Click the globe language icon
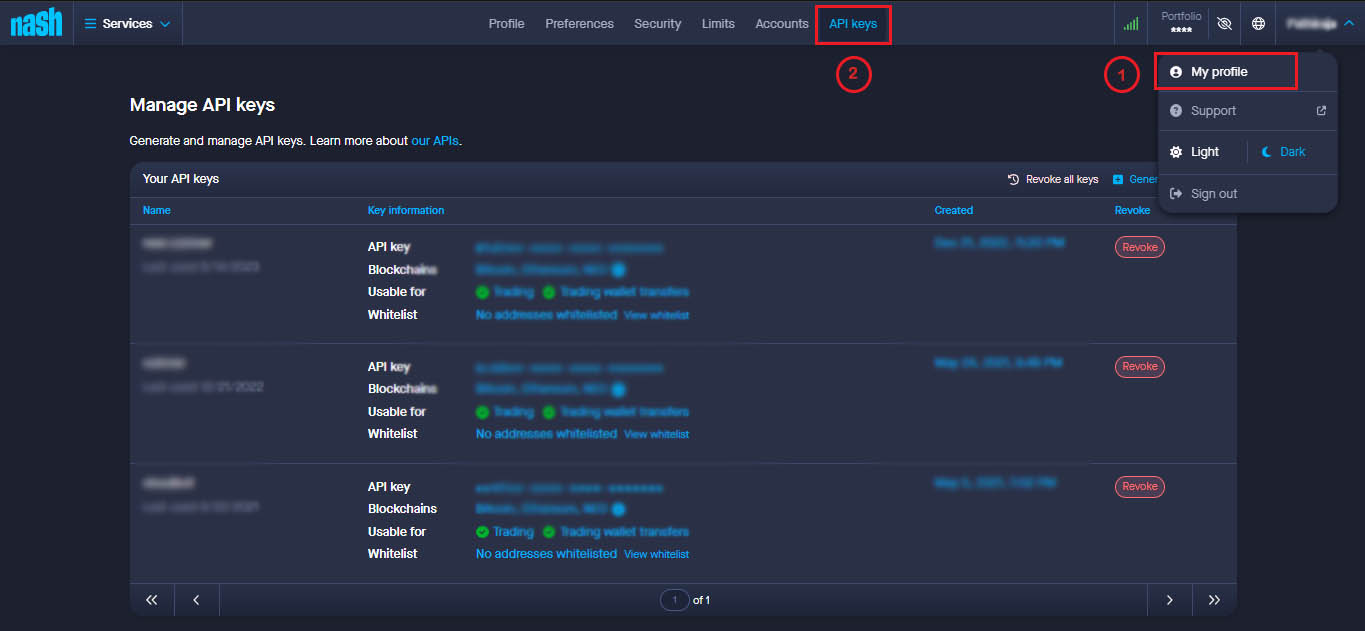The width and height of the screenshot is (1365, 631). point(1258,24)
